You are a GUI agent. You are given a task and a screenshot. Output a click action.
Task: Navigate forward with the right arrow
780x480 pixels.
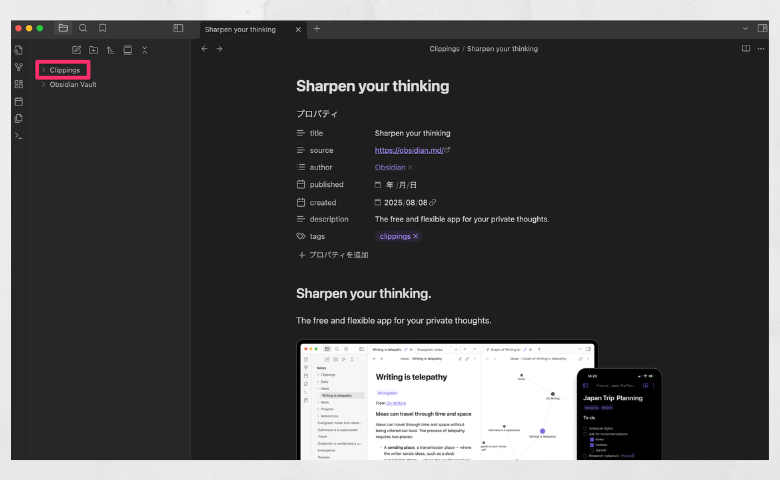click(x=219, y=49)
